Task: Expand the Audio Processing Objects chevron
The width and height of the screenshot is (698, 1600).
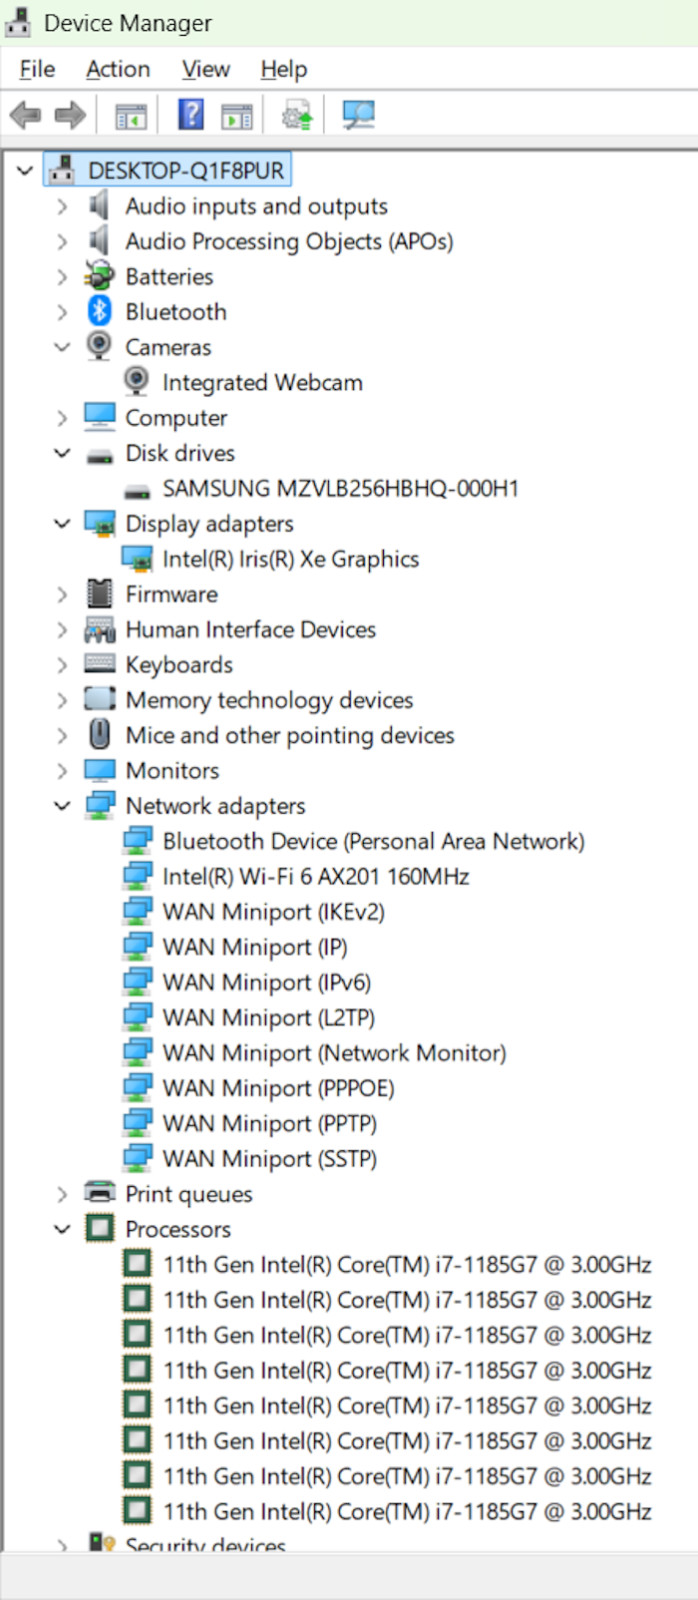Action: pyautogui.click(x=62, y=241)
